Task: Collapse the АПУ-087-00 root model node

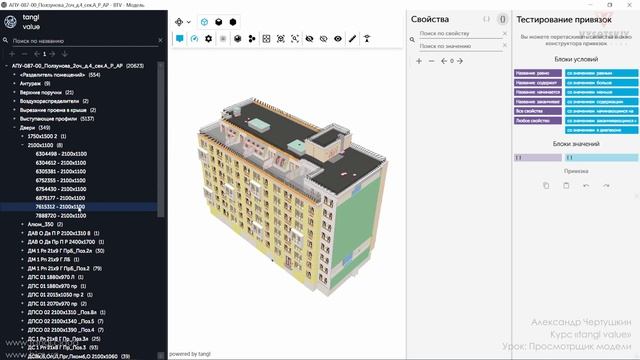Action: click(7, 66)
